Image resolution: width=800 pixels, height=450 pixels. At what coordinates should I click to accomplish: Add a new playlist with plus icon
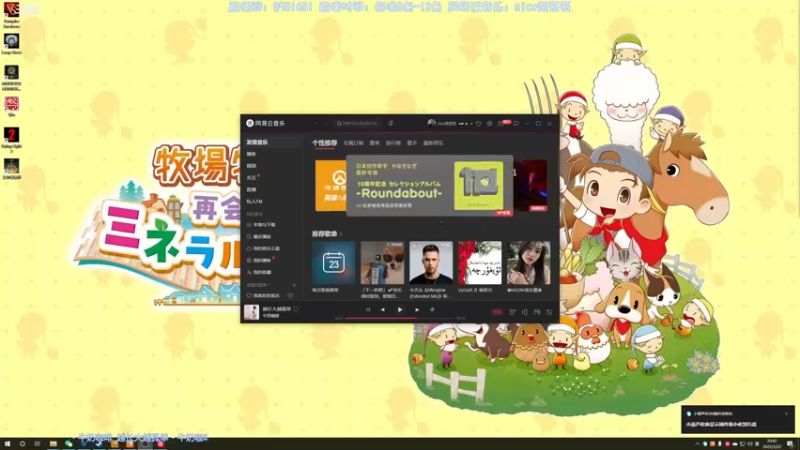pos(294,285)
